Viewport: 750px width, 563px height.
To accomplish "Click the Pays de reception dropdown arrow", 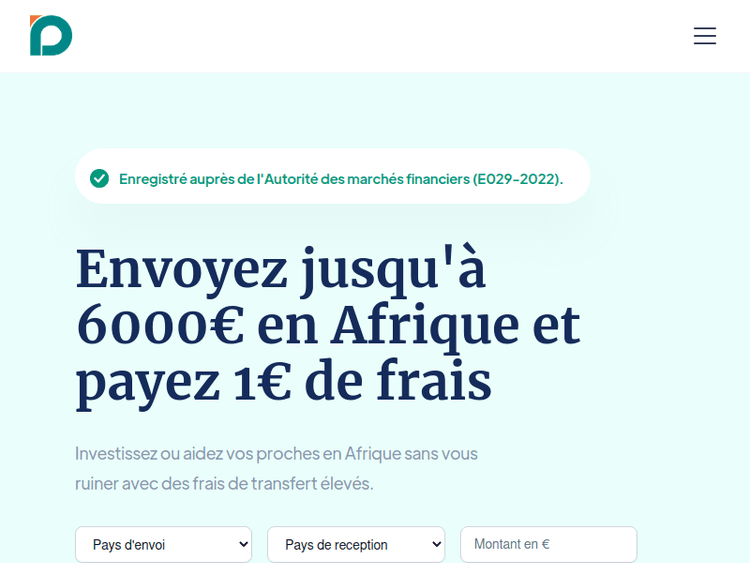I will point(437,545).
